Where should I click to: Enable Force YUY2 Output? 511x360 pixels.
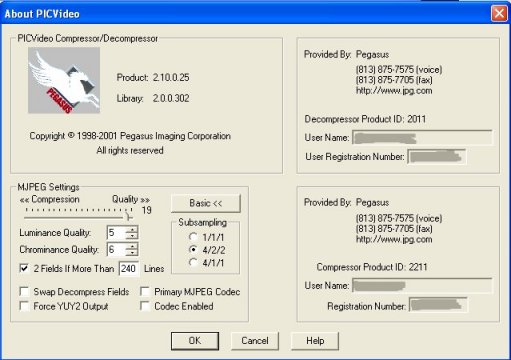24,306
